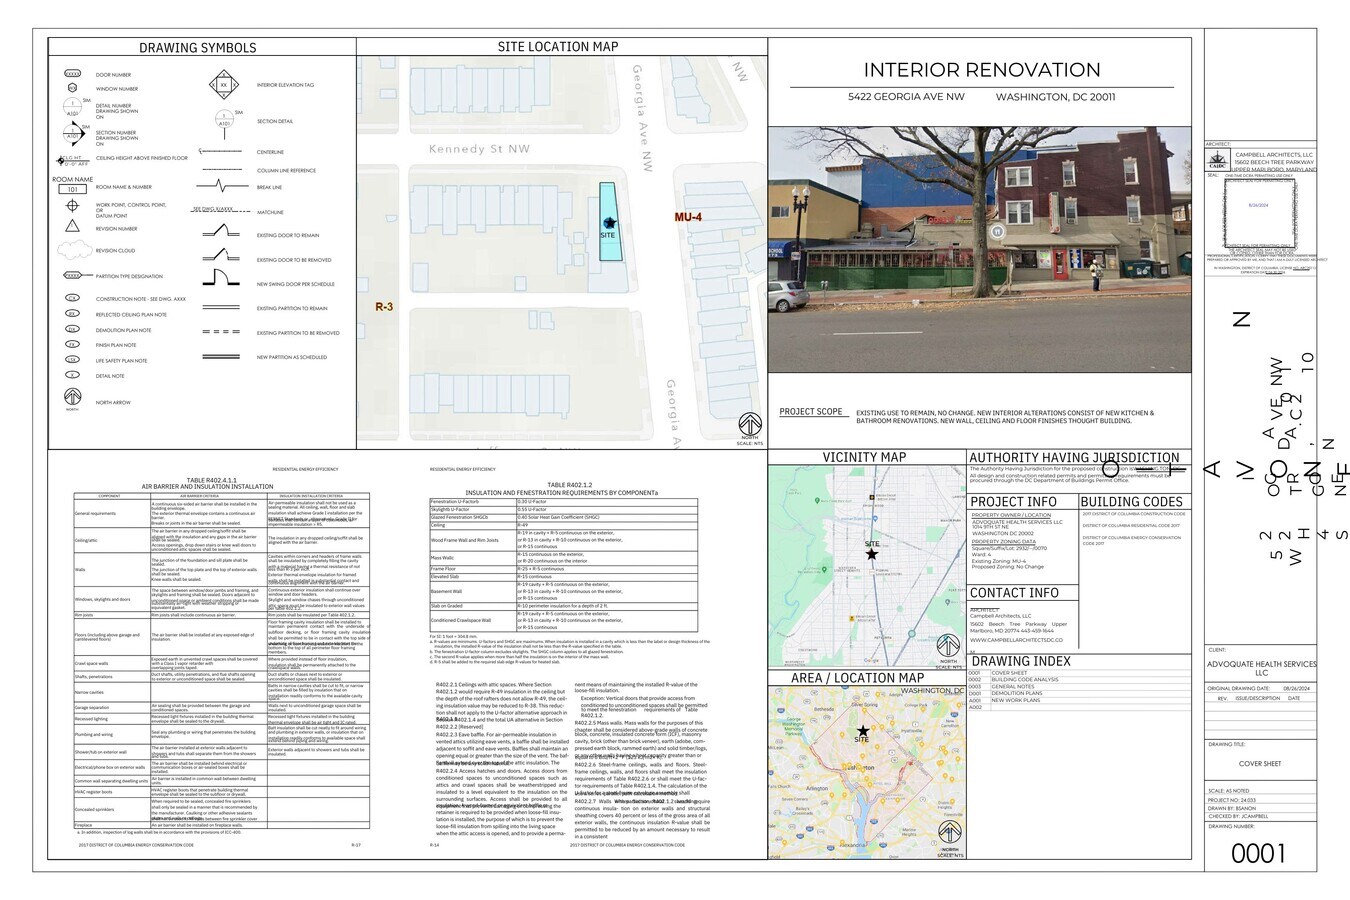This screenshot has width=1350, height=900.
Task: Open the www.campbellarchitectsdc.com website link
Action: point(1017,640)
